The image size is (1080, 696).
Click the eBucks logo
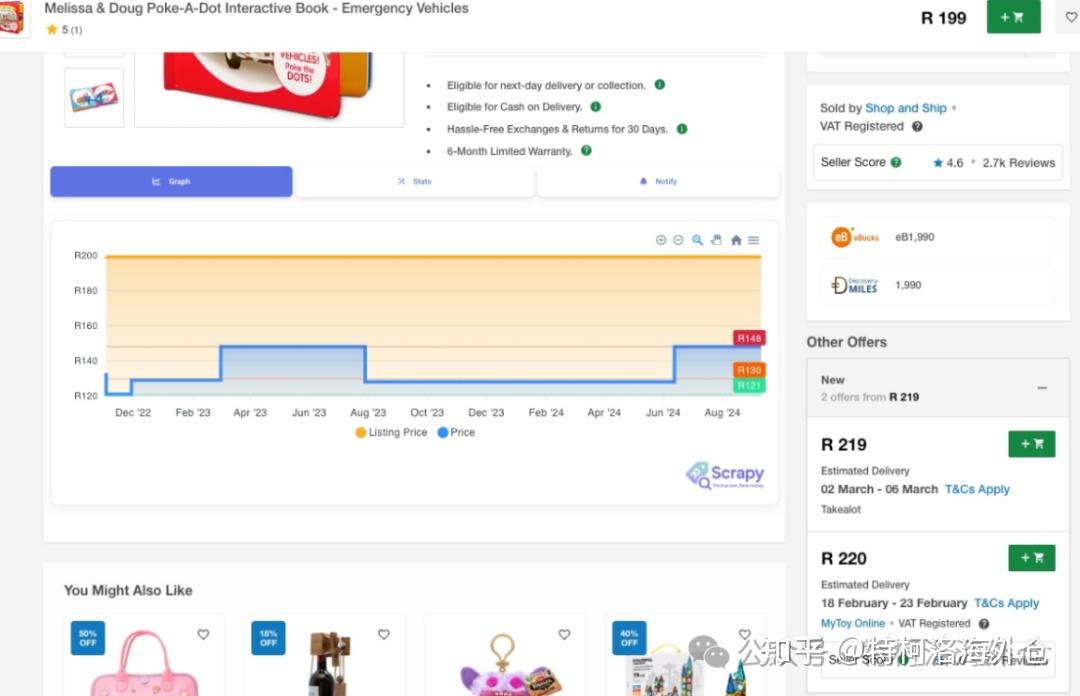click(855, 237)
